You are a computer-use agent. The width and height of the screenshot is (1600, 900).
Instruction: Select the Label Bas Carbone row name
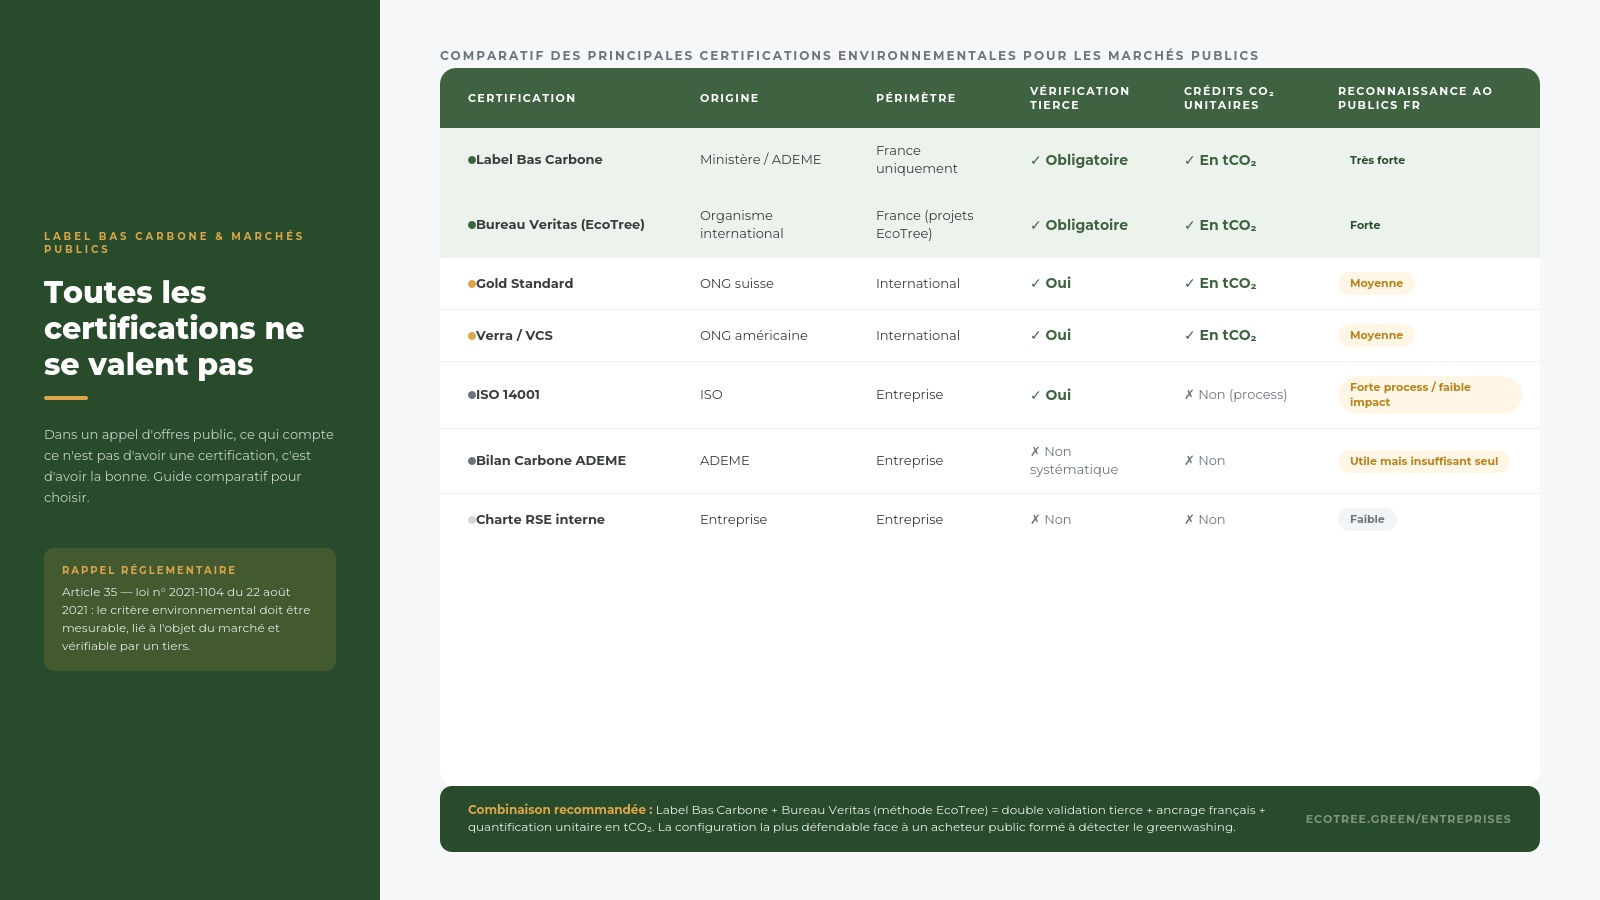539,160
